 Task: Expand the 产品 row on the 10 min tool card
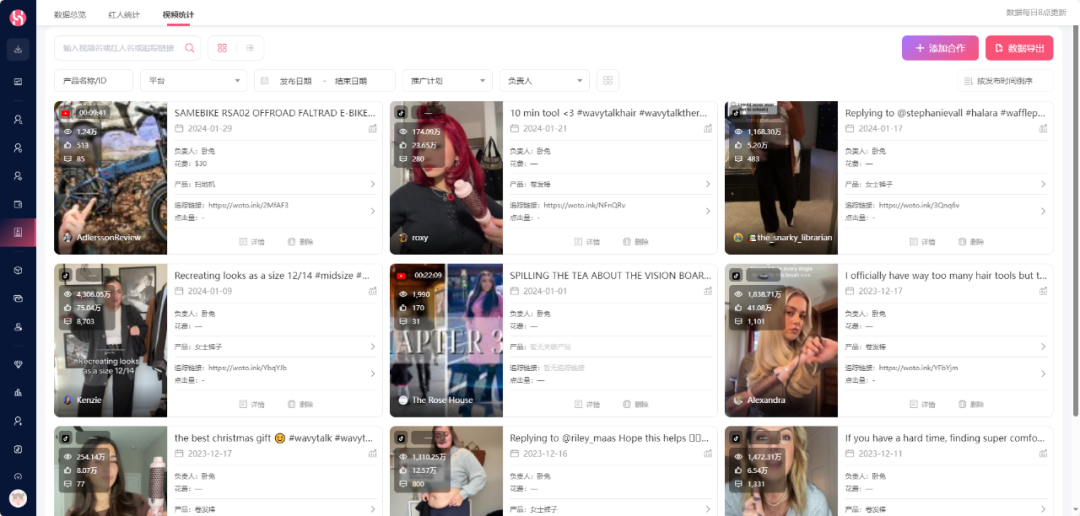[708, 184]
